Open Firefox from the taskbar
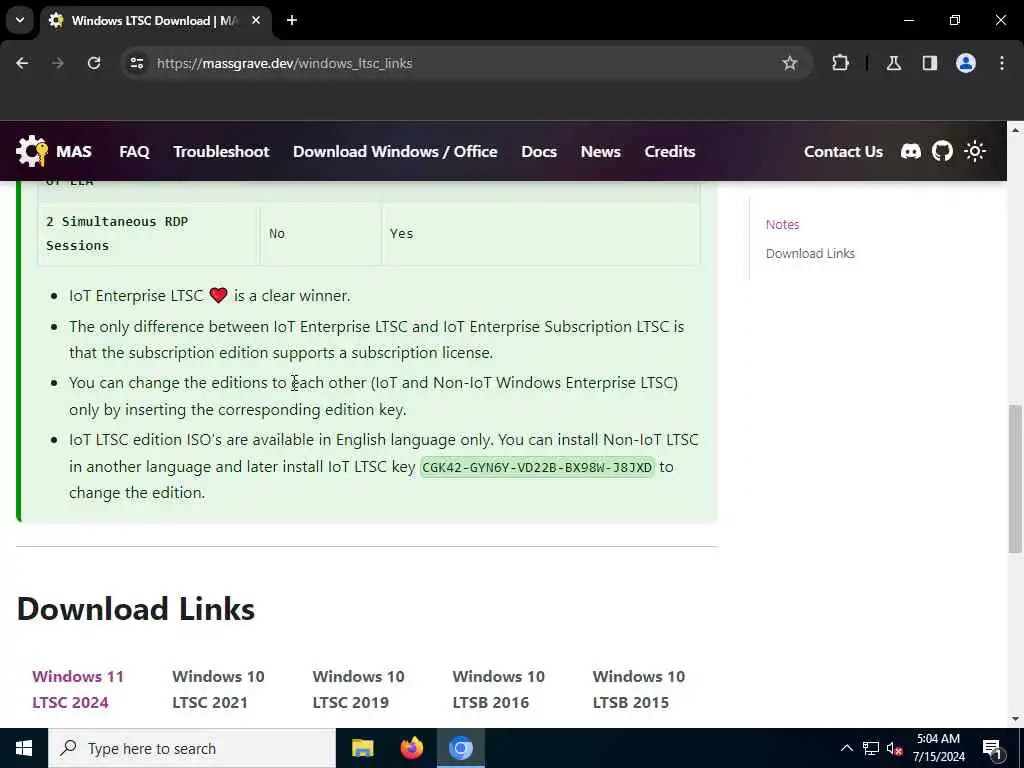Image resolution: width=1024 pixels, height=768 pixels. [x=411, y=748]
